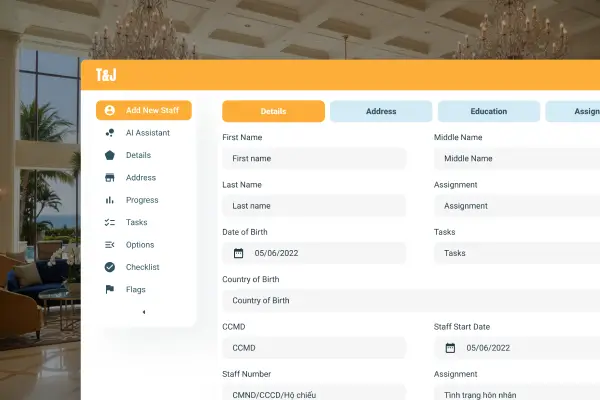The width and height of the screenshot is (600, 400).
Task: Open Tasks in sidebar menu
Action: (x=144, y=222)
